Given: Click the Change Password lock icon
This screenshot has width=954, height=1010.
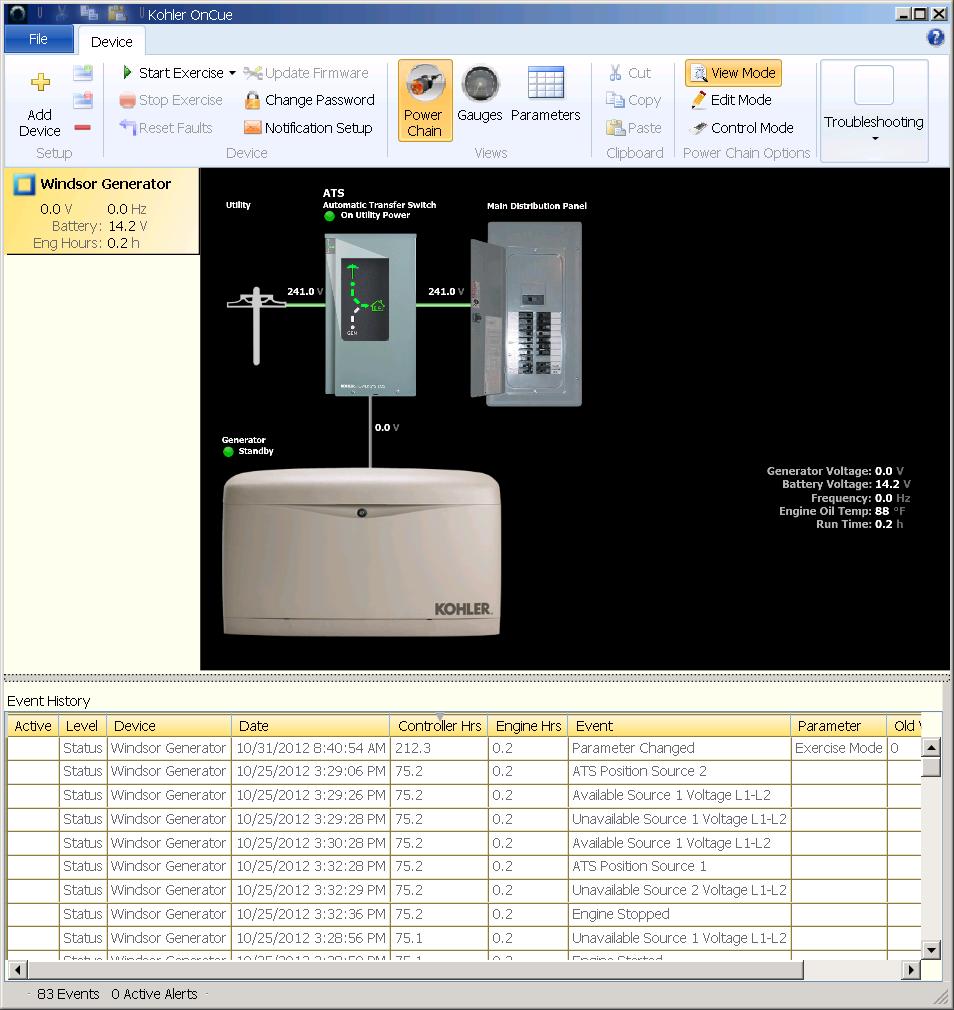Looking at the screenshot, I should (253, 100).
